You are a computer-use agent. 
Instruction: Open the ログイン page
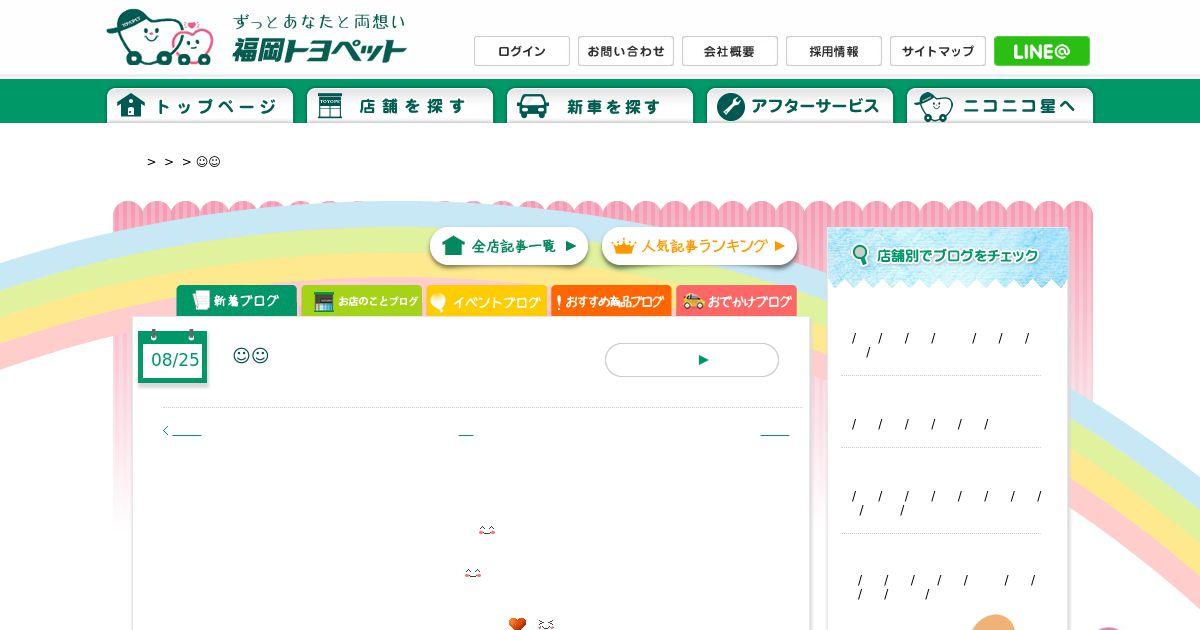pos(522,51)
